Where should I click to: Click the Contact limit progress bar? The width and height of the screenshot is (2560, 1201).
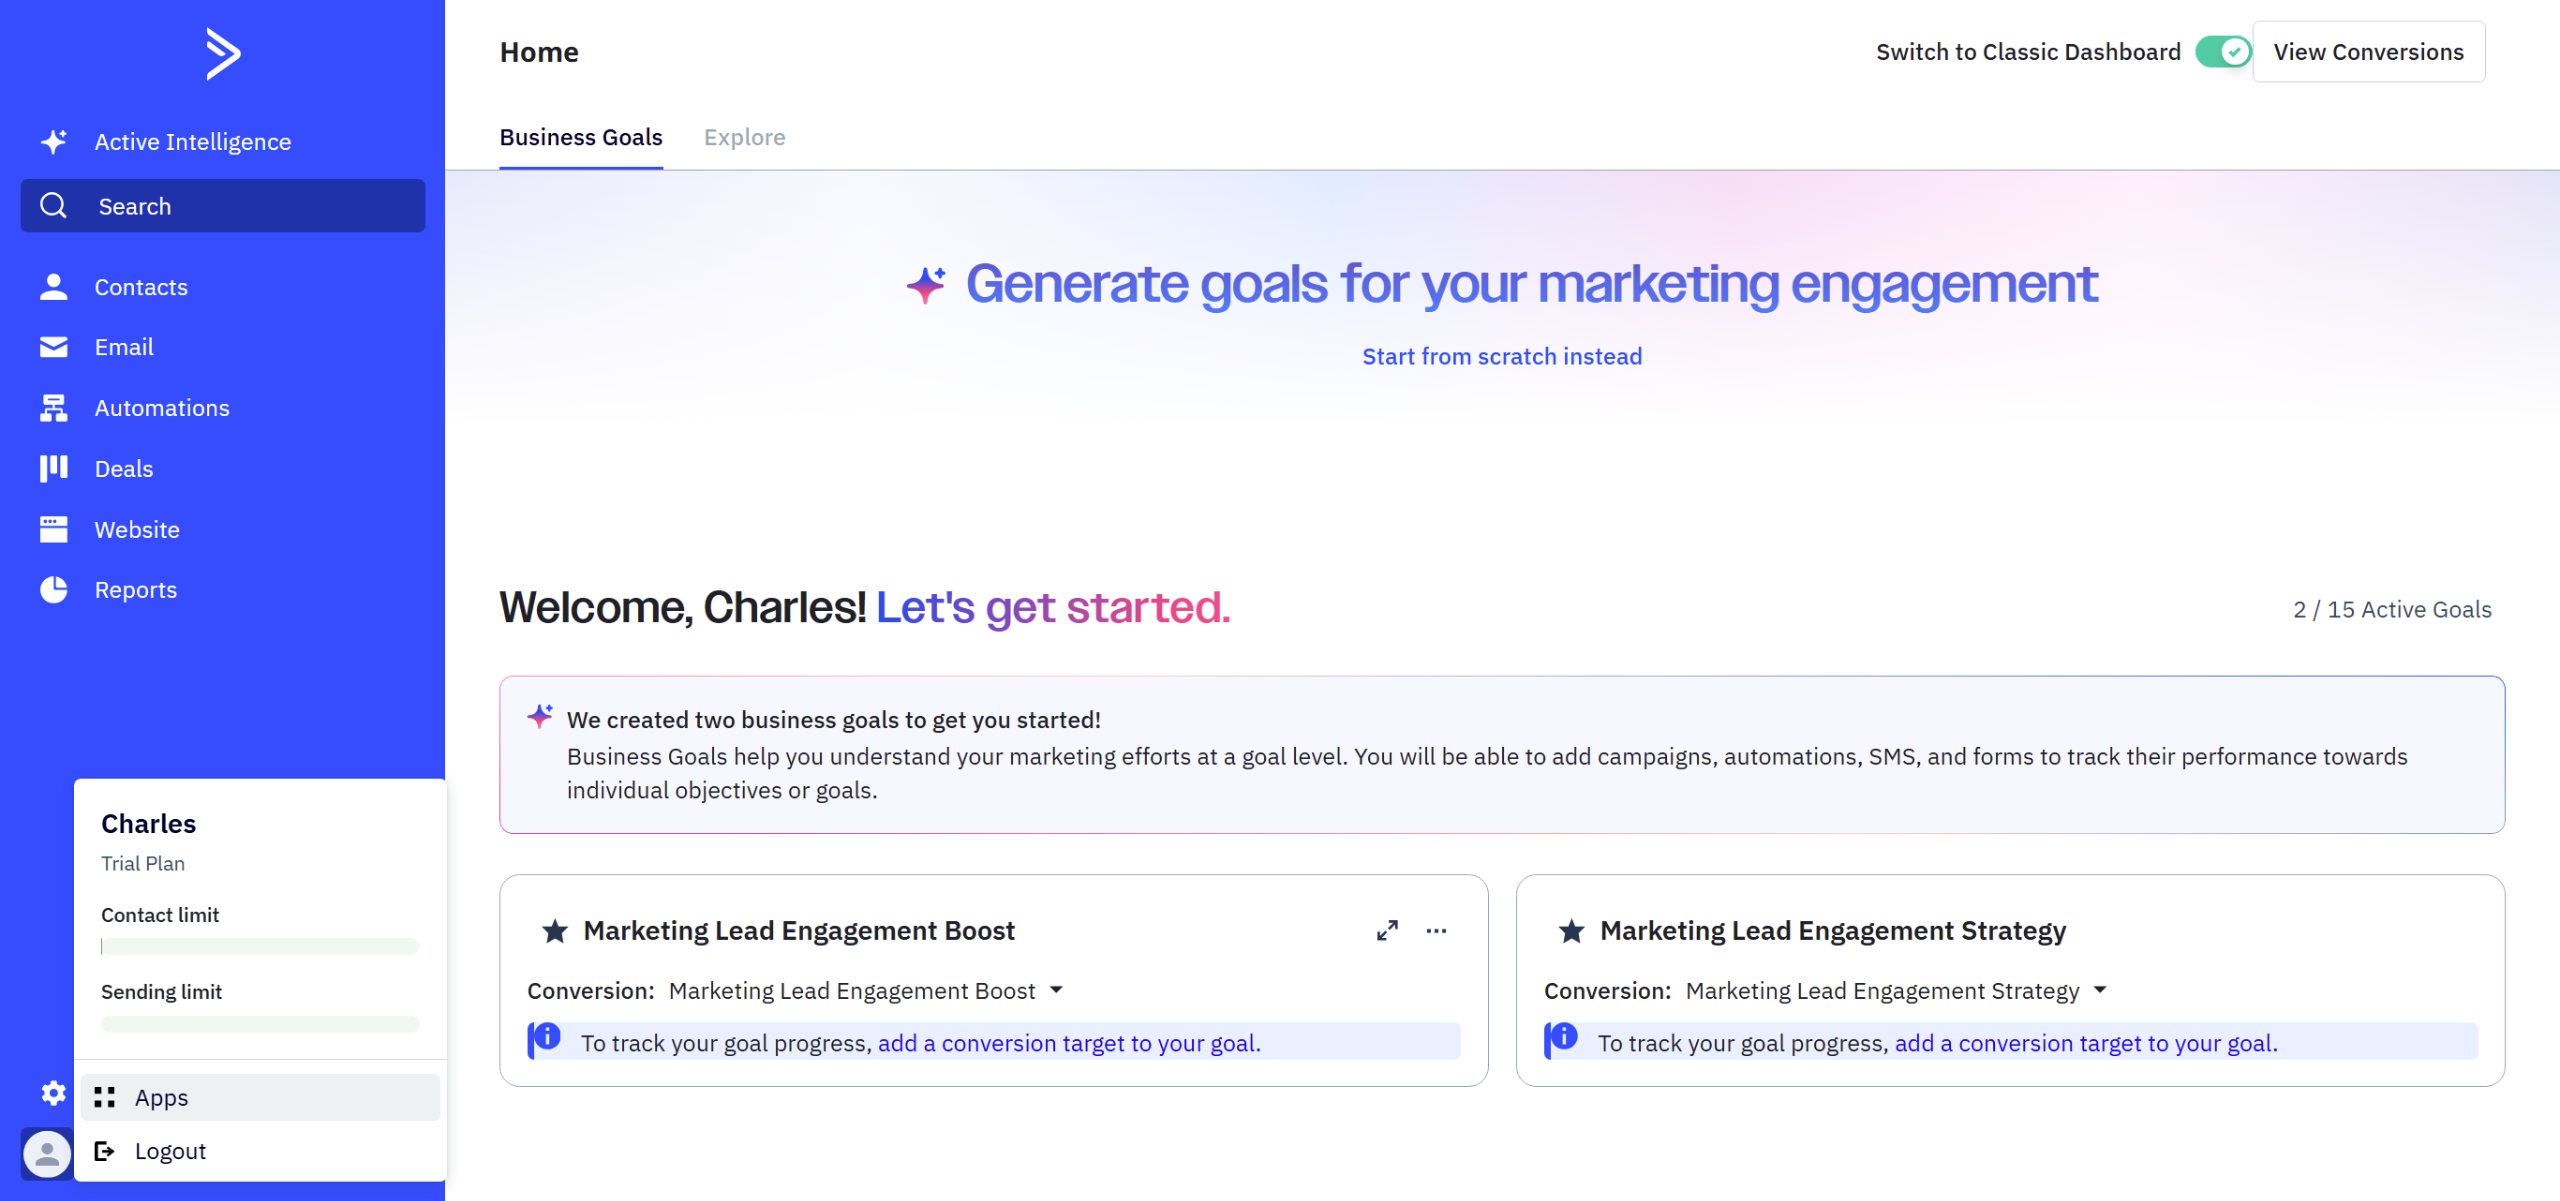click(x=260, y=946)
